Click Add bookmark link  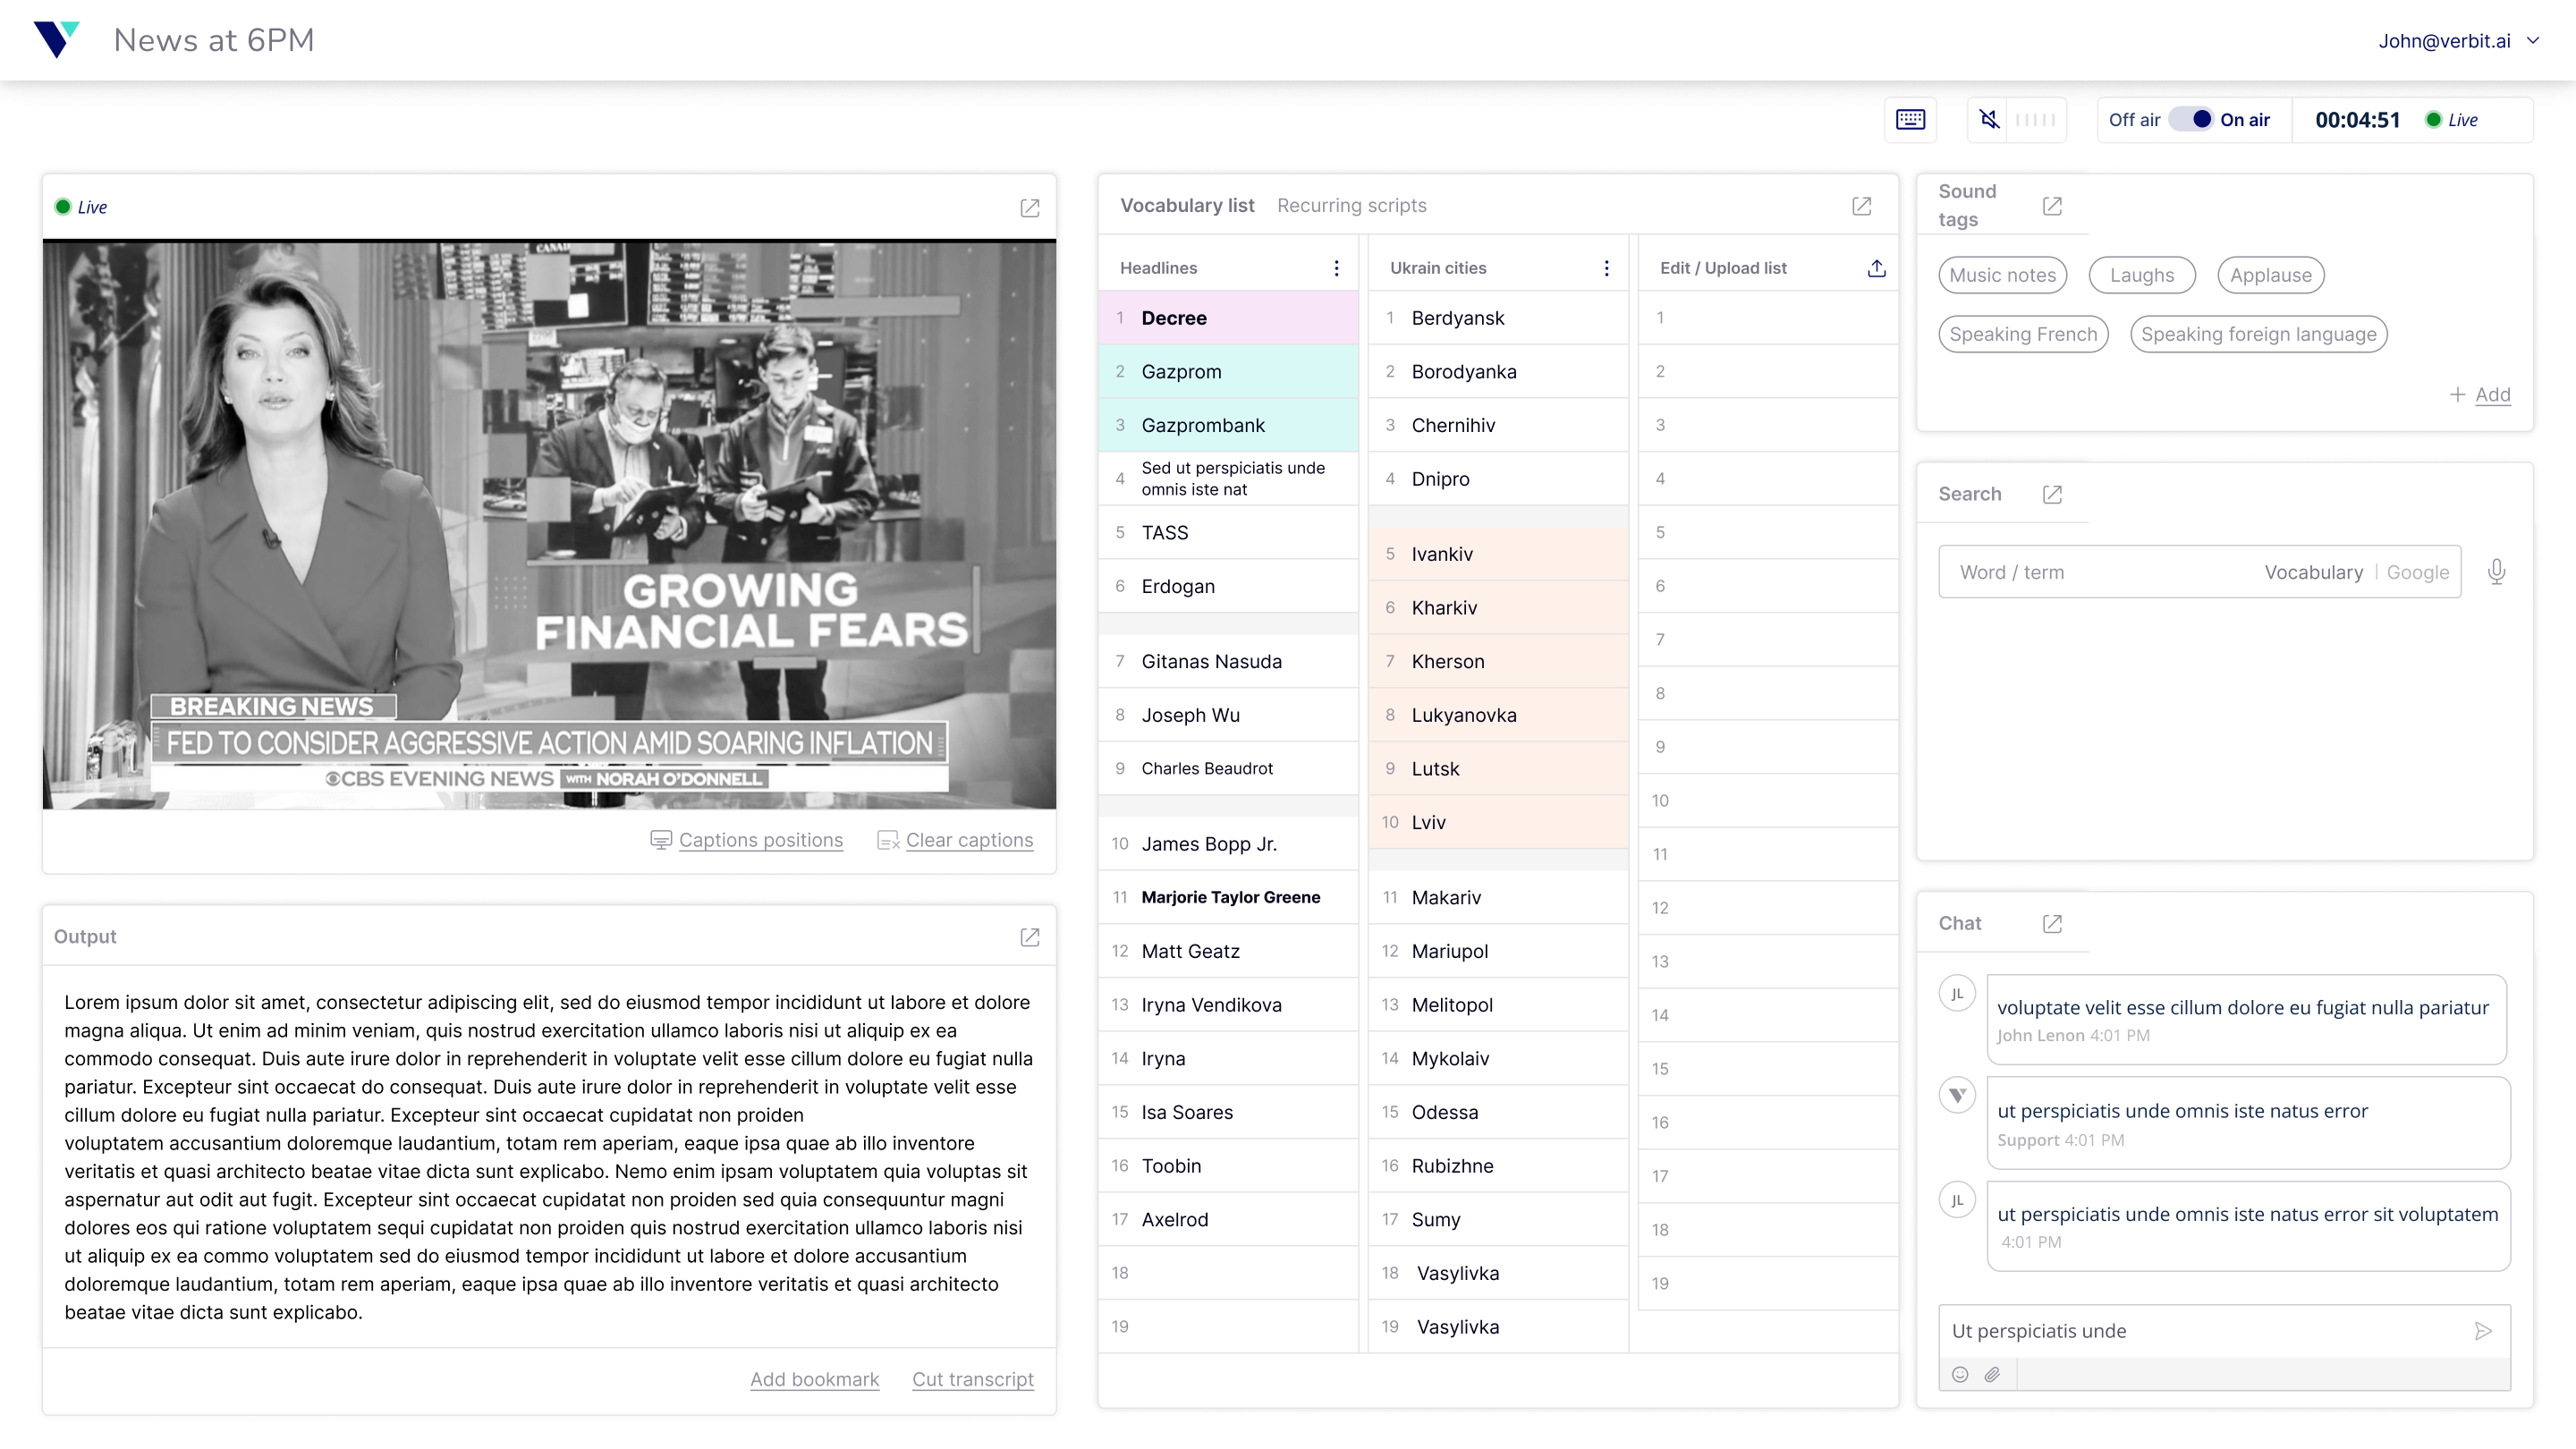point(814,1380)
